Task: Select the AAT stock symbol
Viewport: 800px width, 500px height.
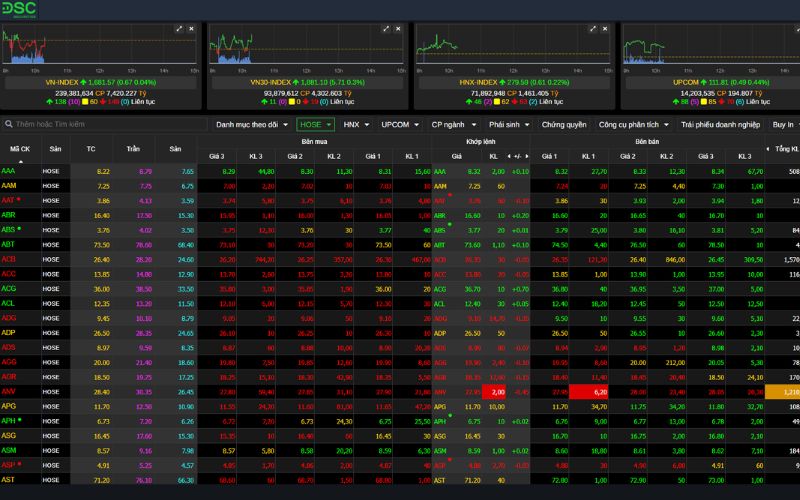Action: tap(8, 201)
